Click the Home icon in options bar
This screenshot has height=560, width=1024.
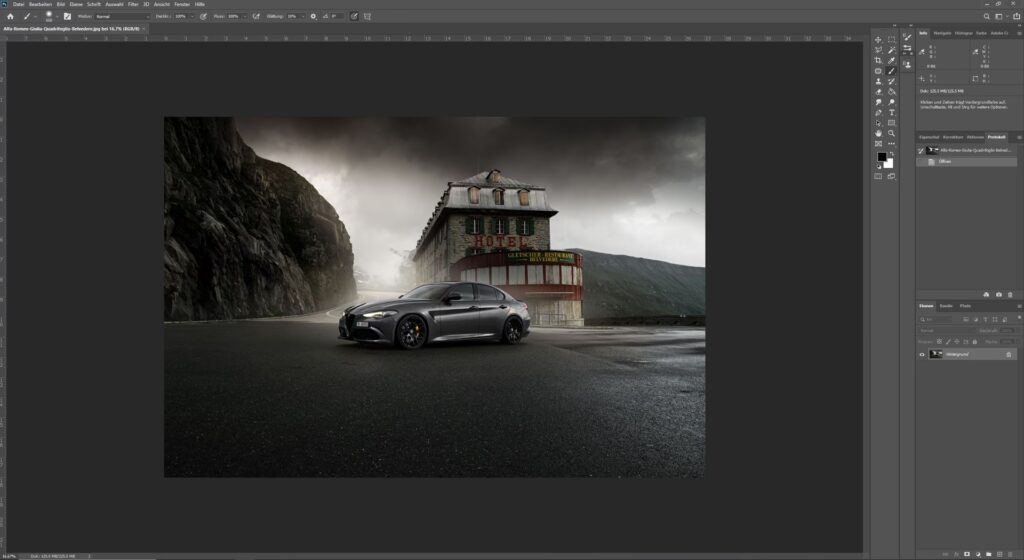point(10,16)
